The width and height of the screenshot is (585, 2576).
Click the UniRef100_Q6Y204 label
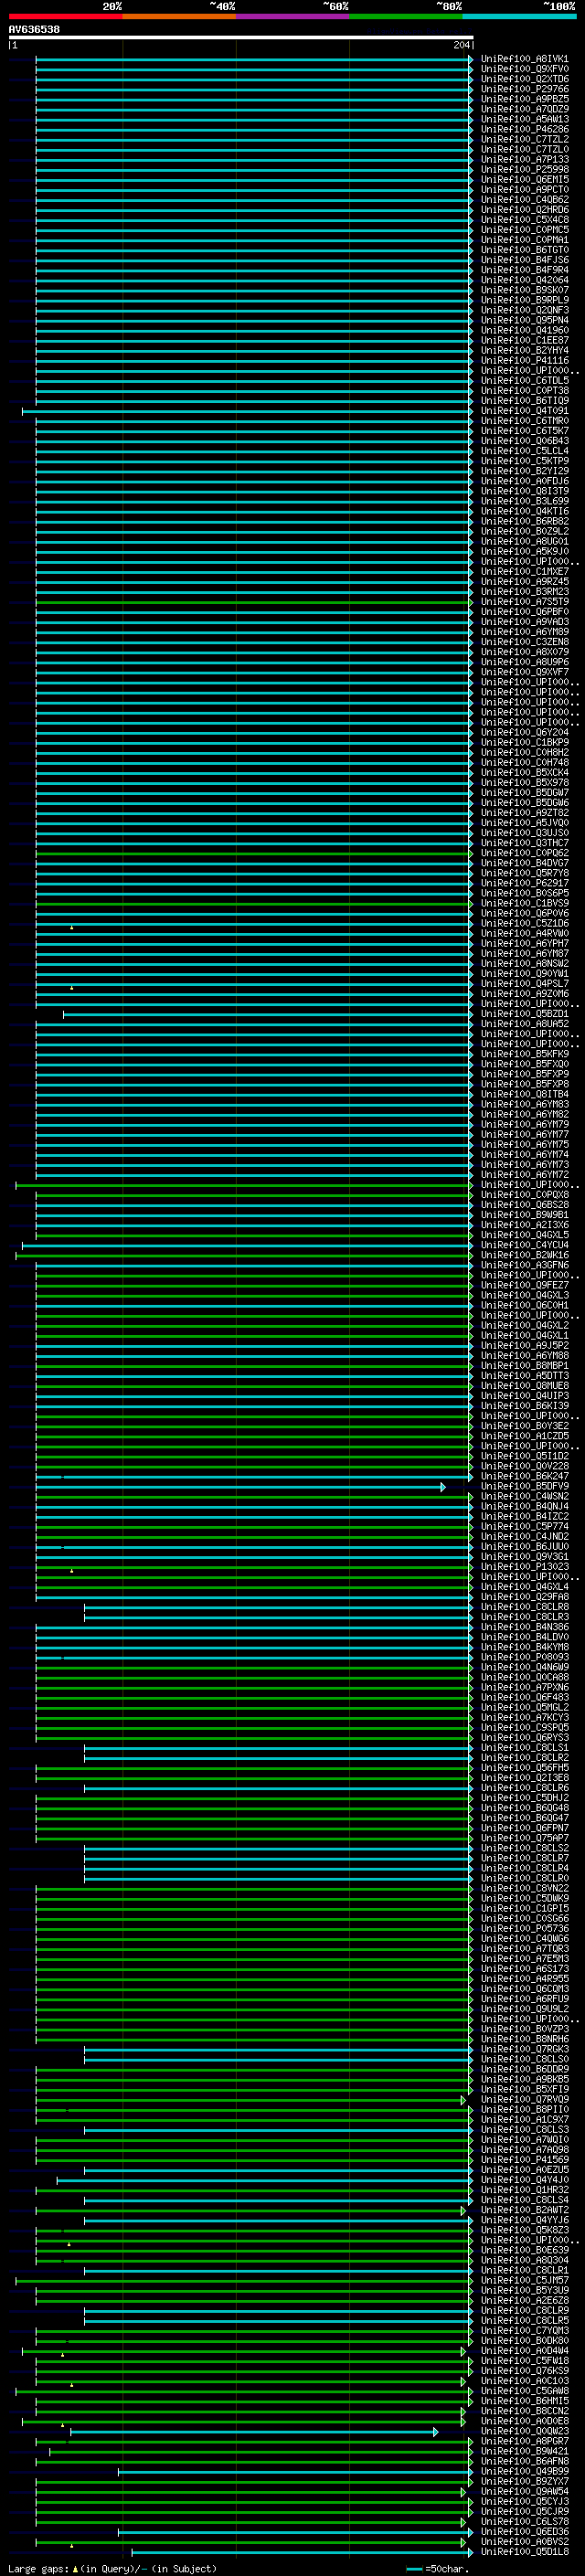click(x=524, y=732)
